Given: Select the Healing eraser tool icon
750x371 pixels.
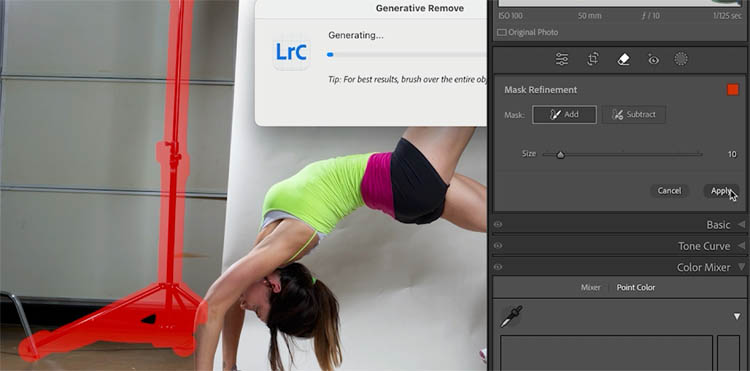Looking at the screenshot, I should pos(624,59).
